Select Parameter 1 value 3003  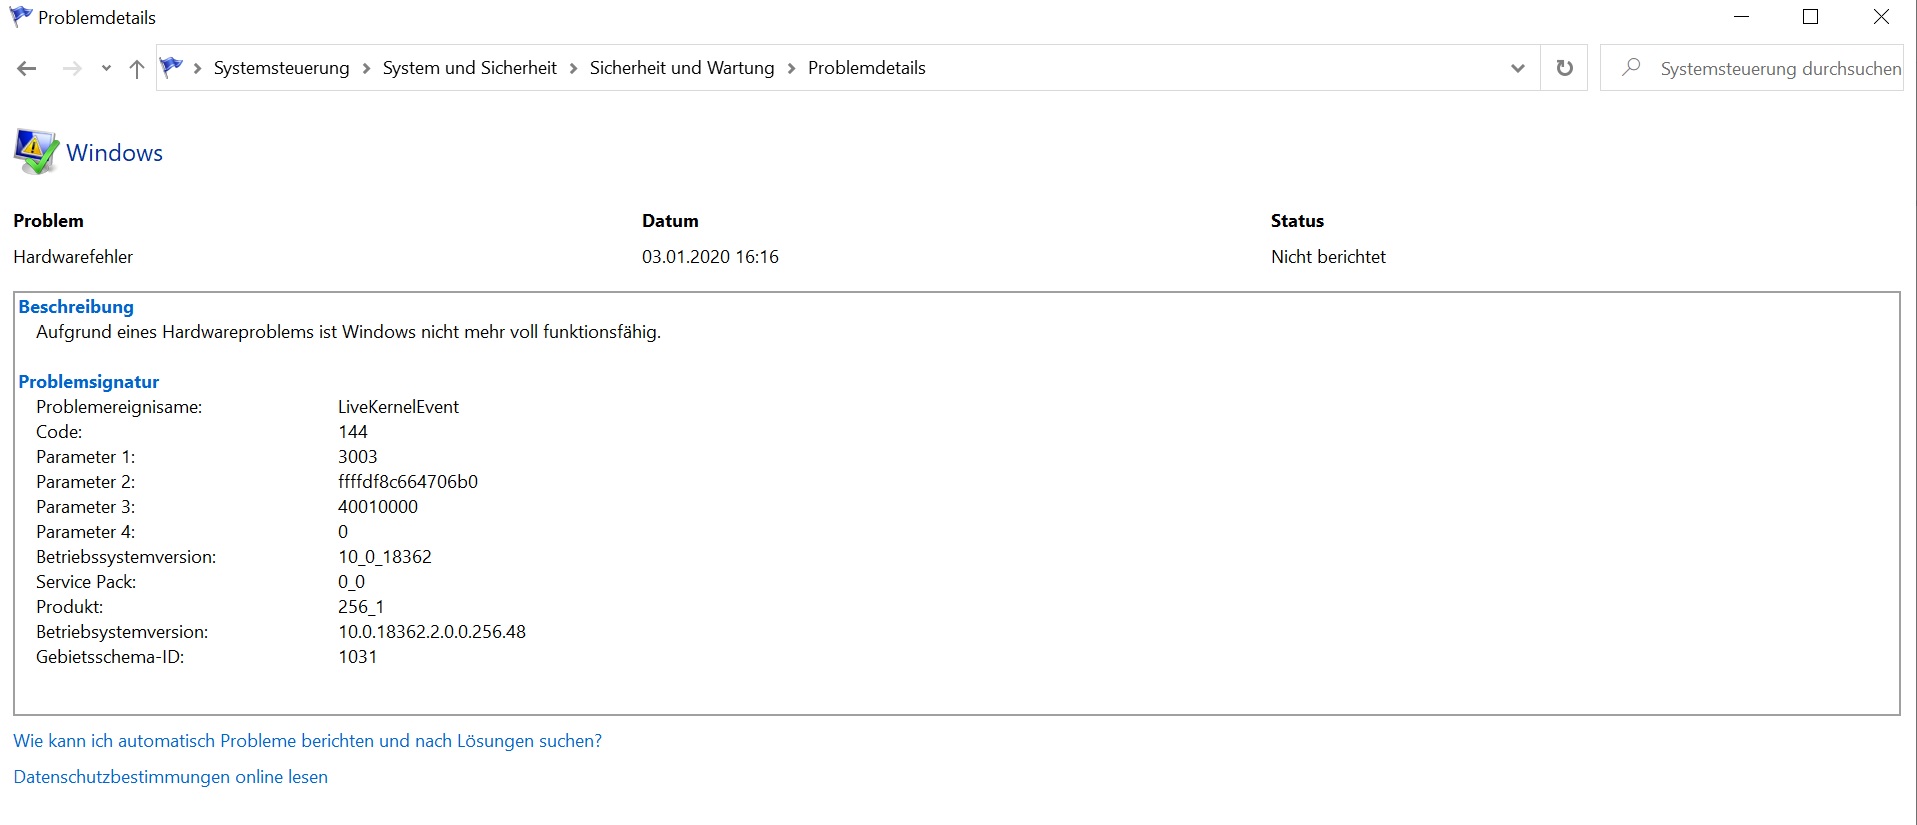(x=358, y=457)
